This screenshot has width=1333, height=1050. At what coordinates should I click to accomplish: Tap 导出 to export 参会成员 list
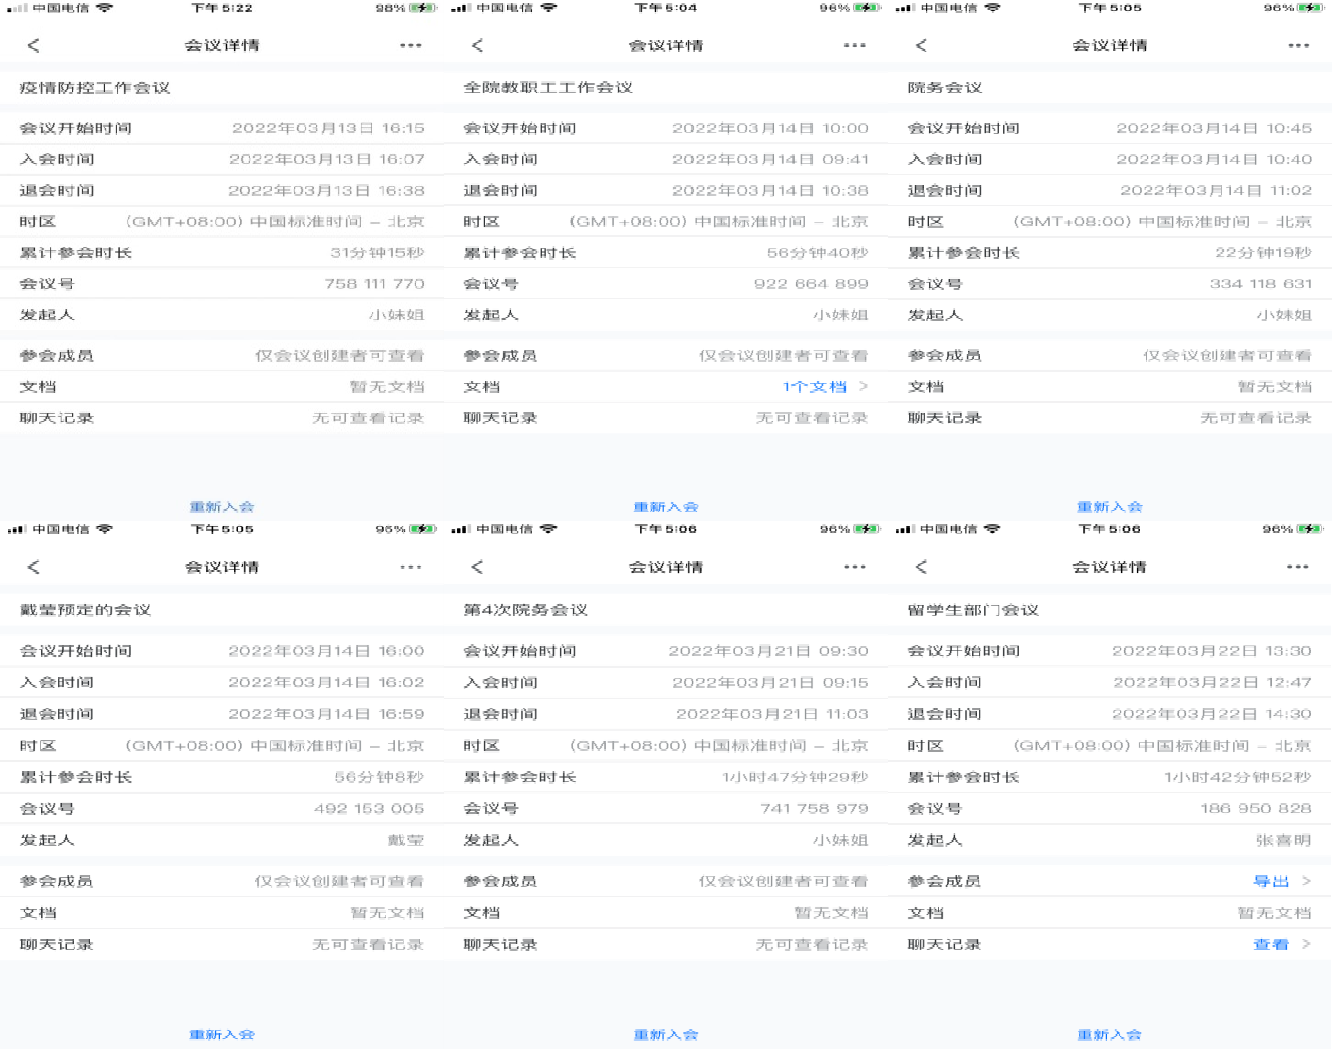(x=1273, y=881)
